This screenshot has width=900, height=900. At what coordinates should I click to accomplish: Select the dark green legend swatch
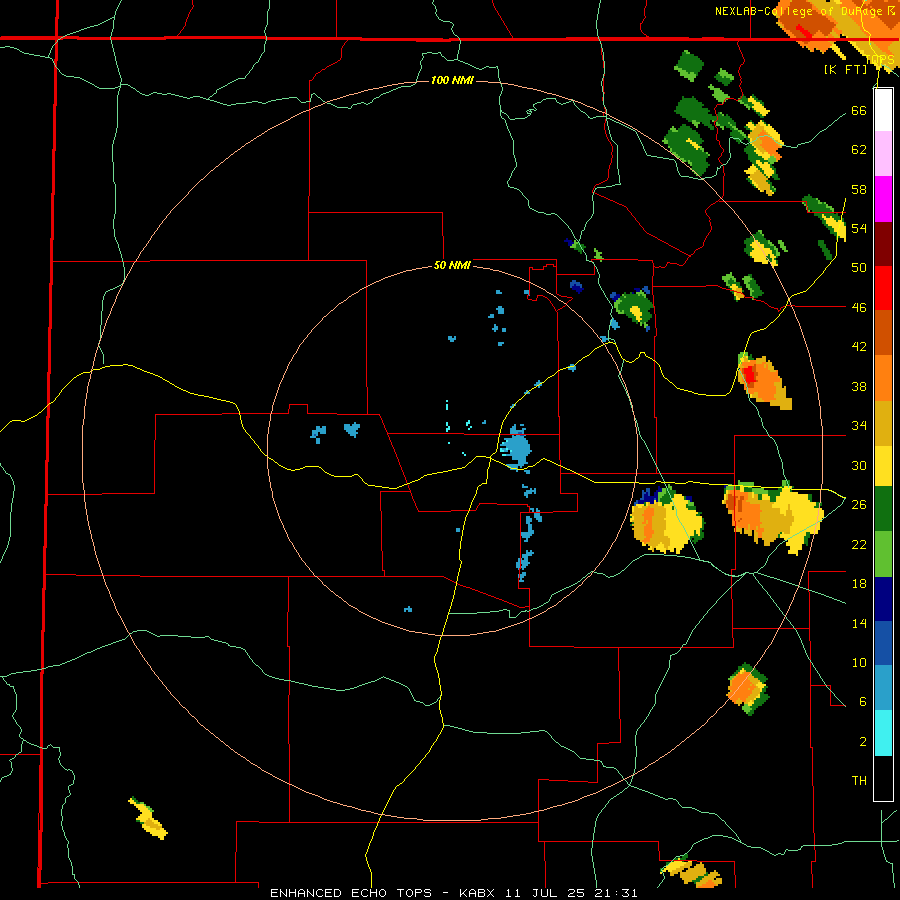[x=883, y=509]
